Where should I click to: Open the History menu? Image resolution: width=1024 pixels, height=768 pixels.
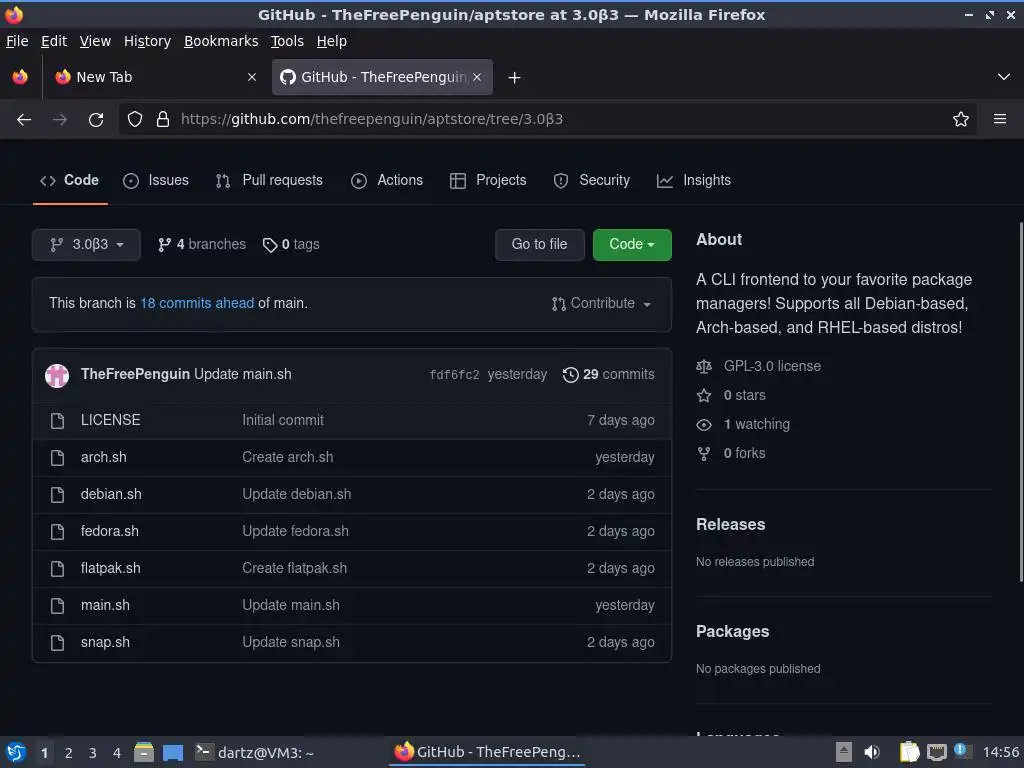coord(147,41)
